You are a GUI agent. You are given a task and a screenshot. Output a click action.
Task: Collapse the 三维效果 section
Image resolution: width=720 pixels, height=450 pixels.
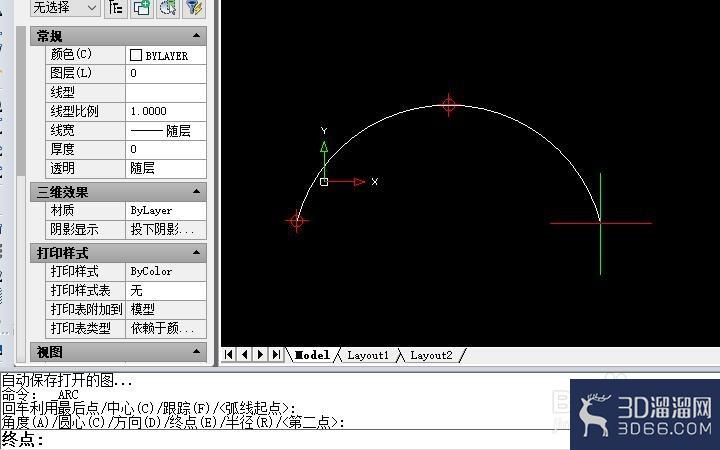tap(197, 191)
